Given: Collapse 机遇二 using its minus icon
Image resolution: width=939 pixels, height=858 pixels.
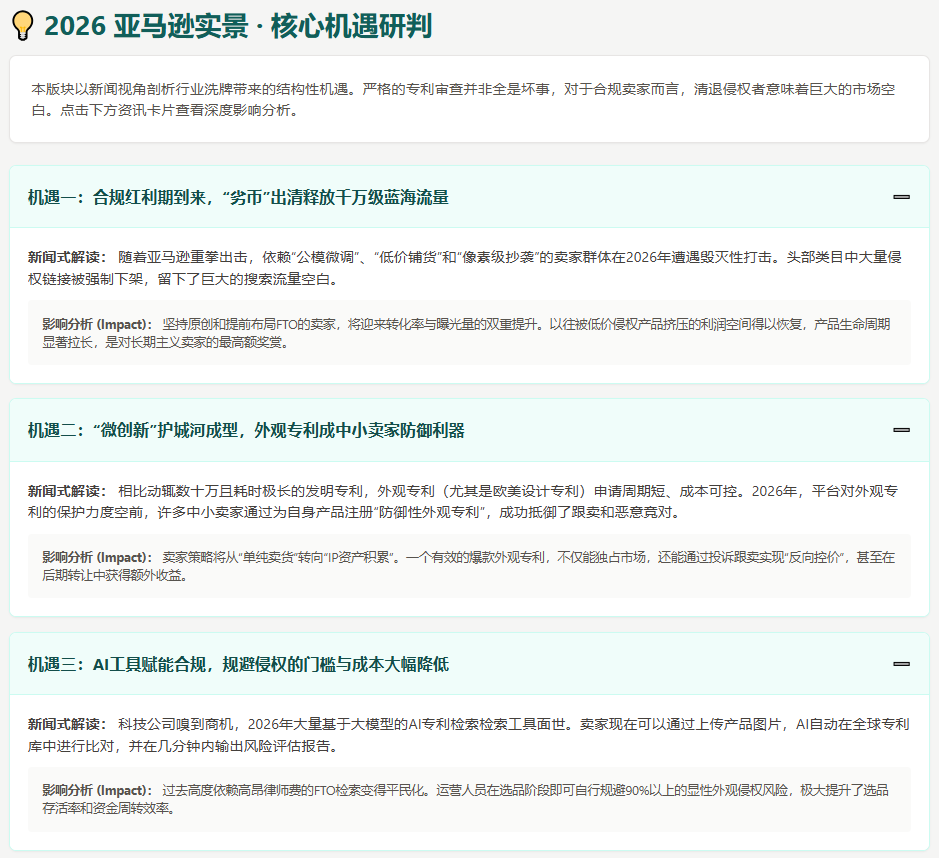Looking at the screenshot, I should (901, 430).
